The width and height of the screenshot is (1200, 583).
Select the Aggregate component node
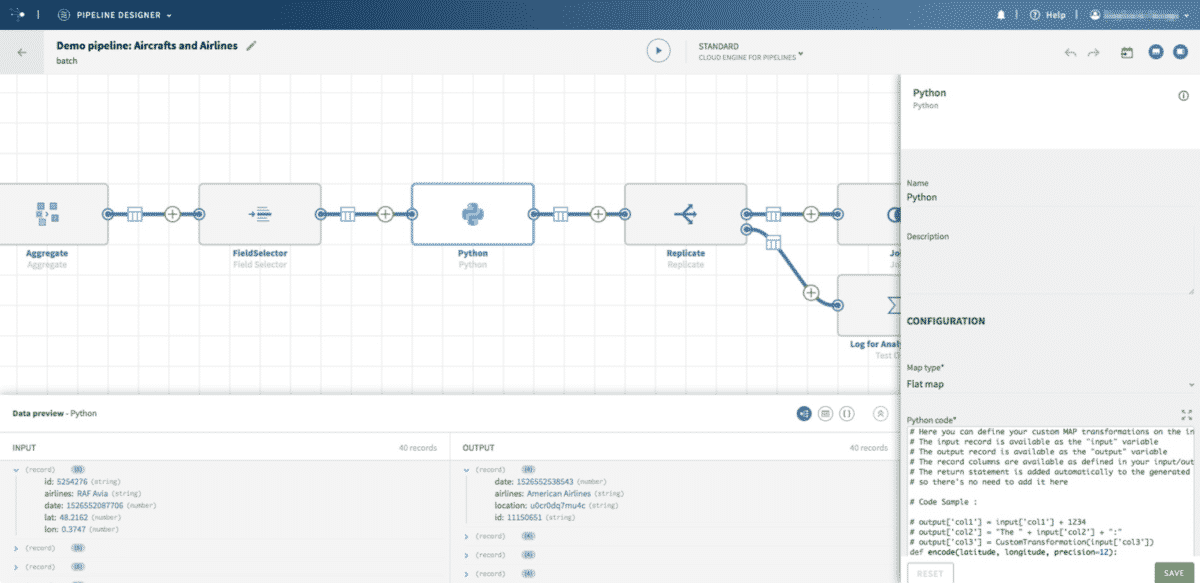click(x=48, y=213)
